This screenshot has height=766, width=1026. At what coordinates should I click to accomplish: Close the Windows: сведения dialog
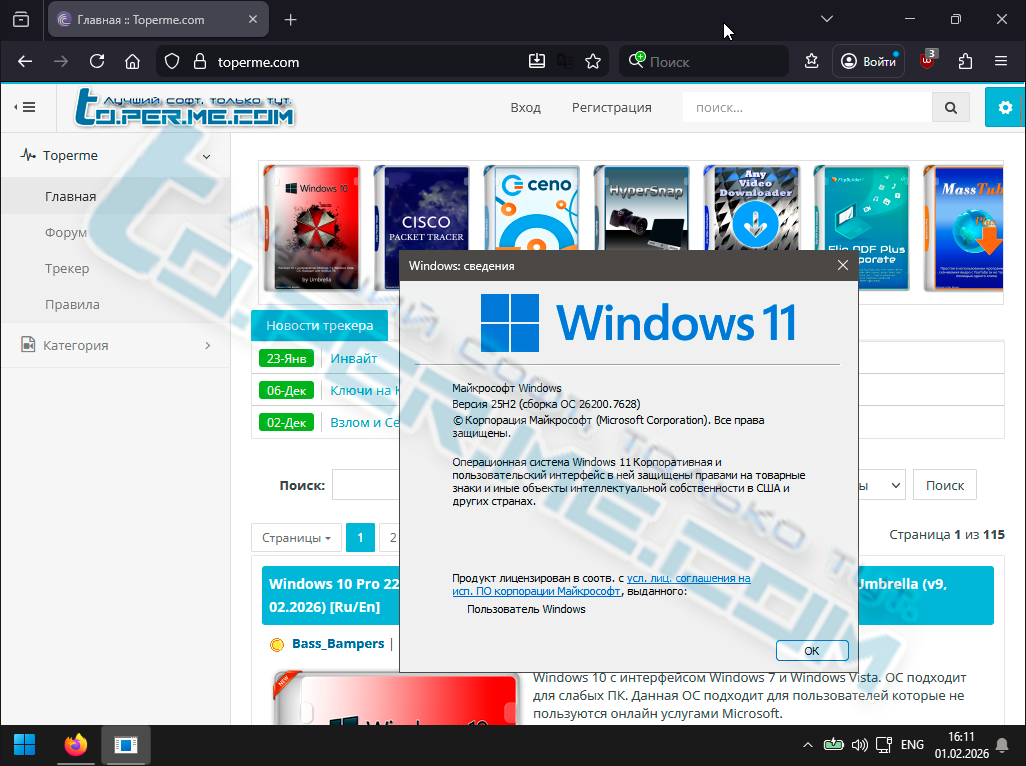pos(843,265)
